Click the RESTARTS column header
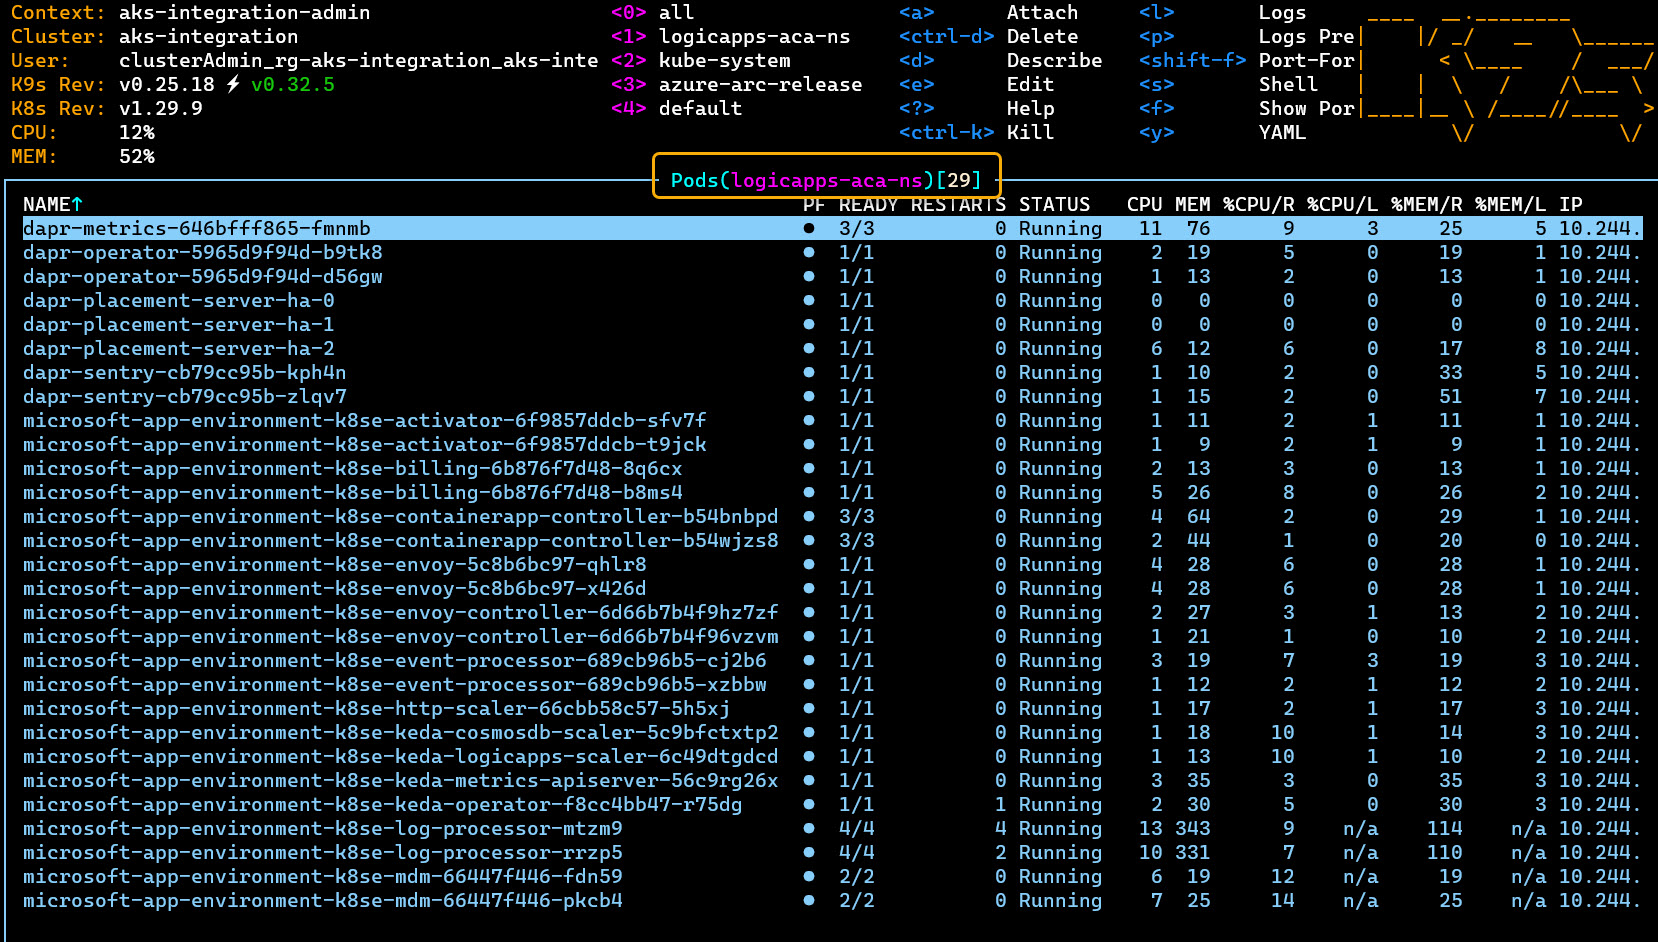The height and width of the screenshot is (942, 1658). tap(958, 205)
